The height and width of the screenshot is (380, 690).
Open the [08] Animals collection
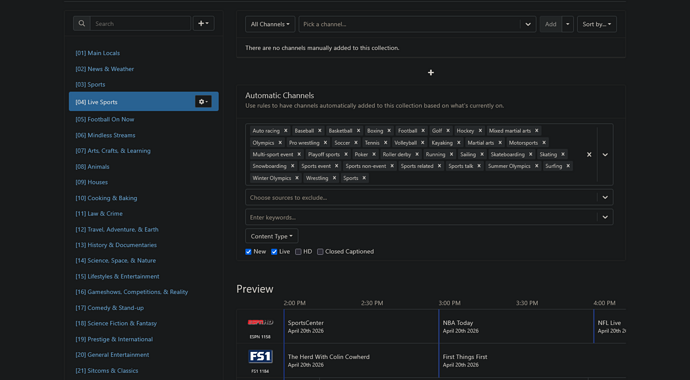tap(92, 167)
